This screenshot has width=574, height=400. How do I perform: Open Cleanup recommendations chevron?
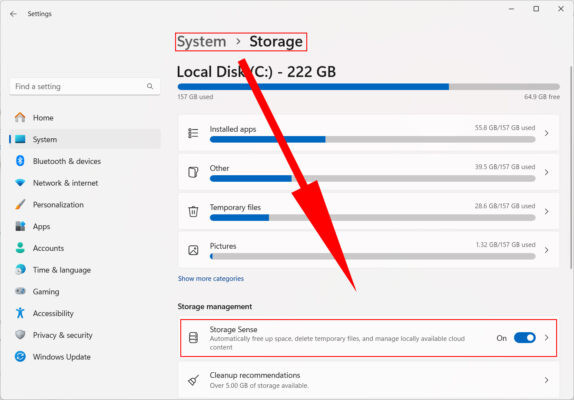point(547,380)
